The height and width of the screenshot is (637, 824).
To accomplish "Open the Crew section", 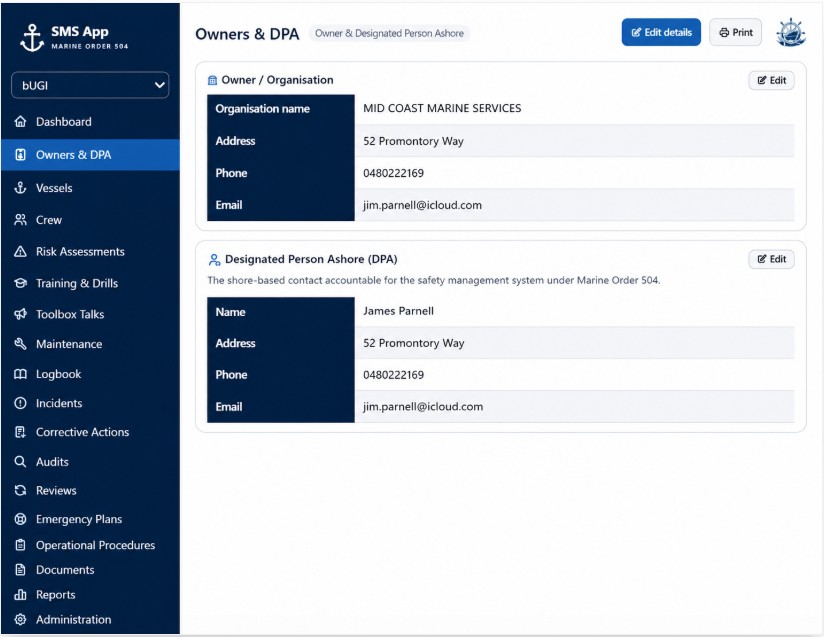I will (x=90, y=220).
